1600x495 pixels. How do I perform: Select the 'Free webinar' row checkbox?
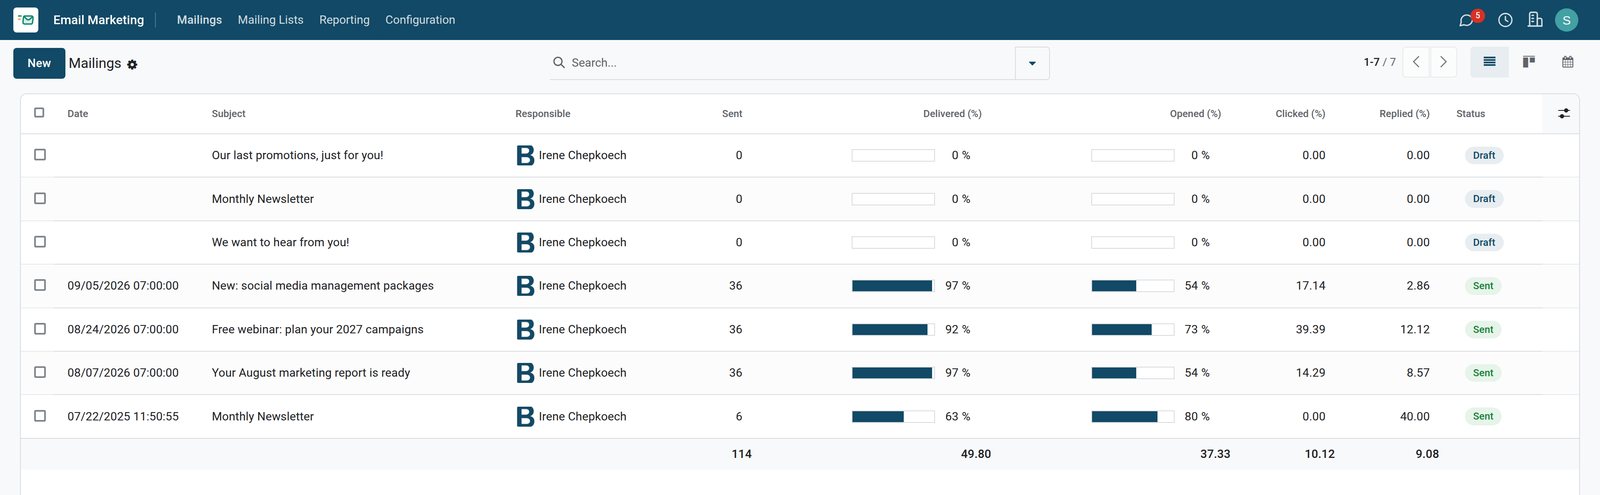40,329
